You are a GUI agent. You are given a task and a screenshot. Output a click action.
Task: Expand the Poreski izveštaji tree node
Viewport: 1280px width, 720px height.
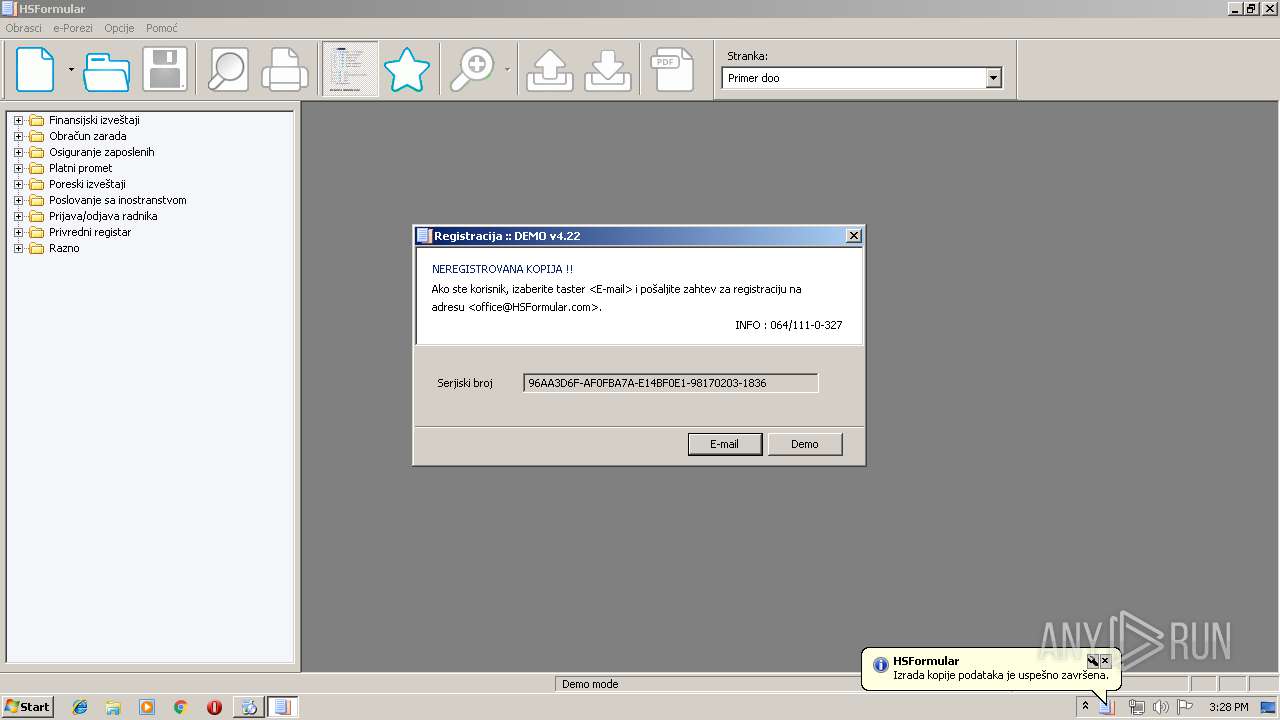(18, 184)
